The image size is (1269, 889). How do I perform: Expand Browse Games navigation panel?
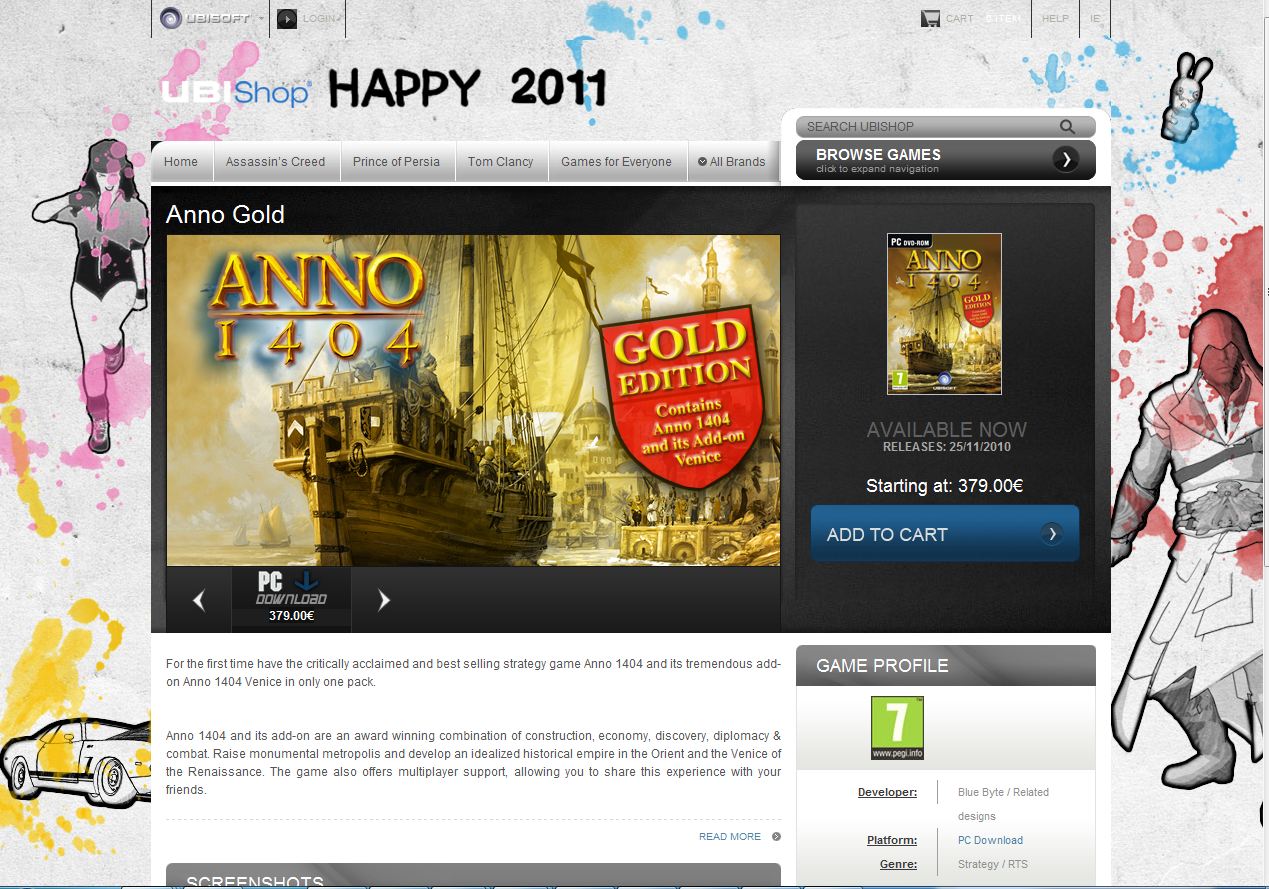click(946, 160)
